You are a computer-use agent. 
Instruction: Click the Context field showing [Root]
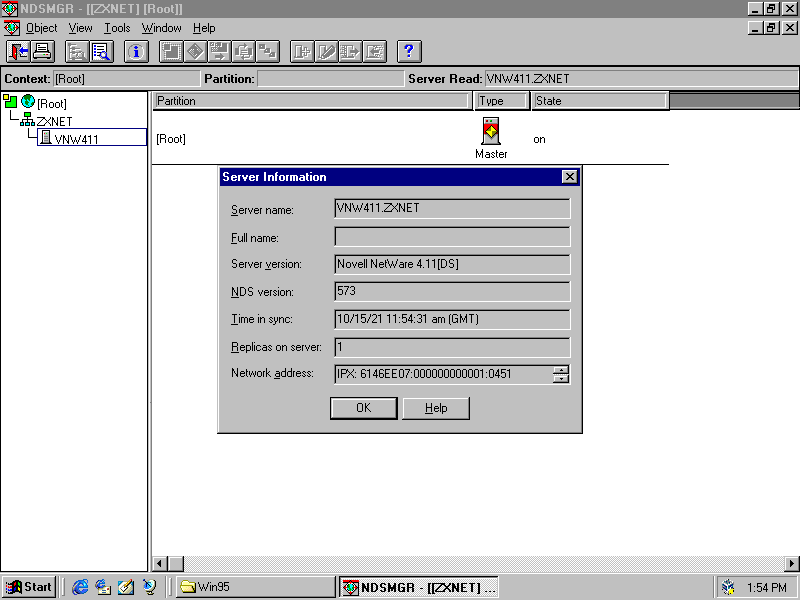[x=127, y=79]
